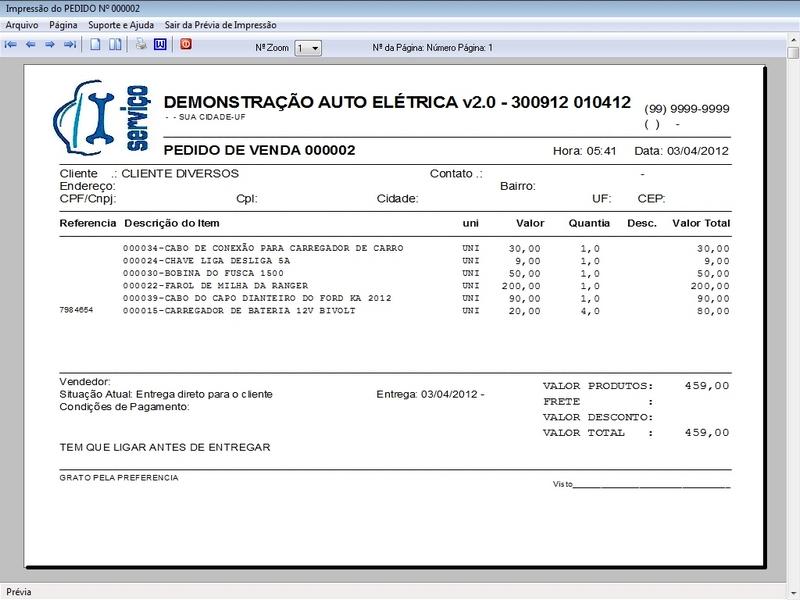The height and width of the screenshot is (600, 800).
Task: Open the Arquivo menu
Action: click(x=21, y=25)
